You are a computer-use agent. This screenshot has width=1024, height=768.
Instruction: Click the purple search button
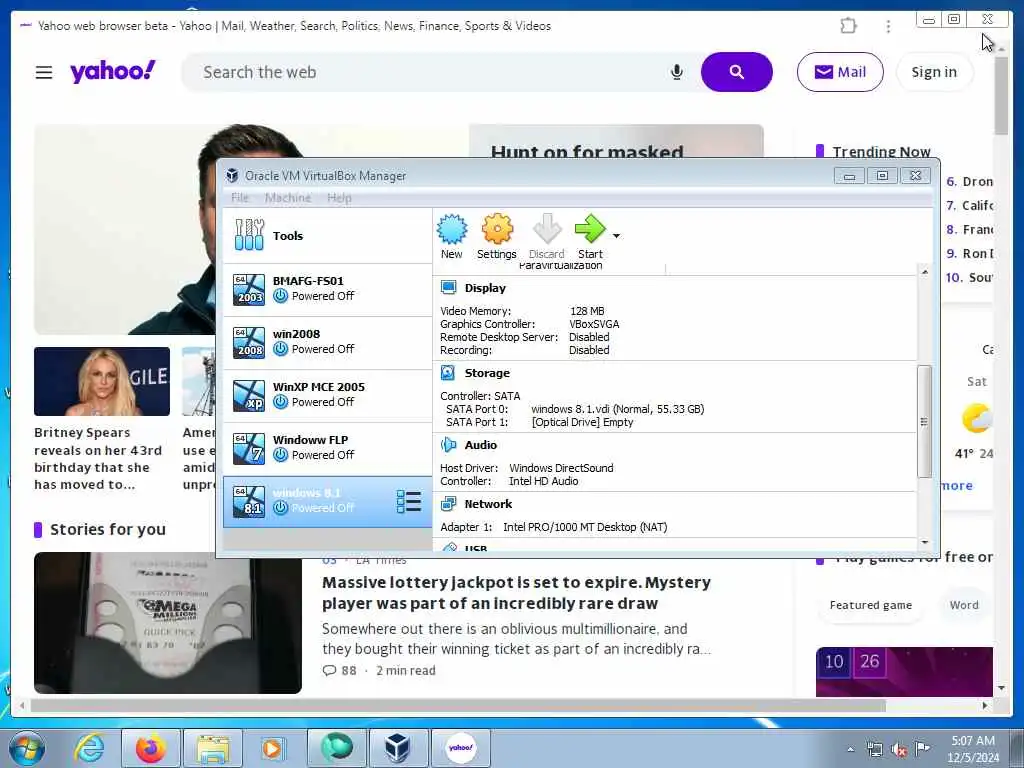(737, 72)
